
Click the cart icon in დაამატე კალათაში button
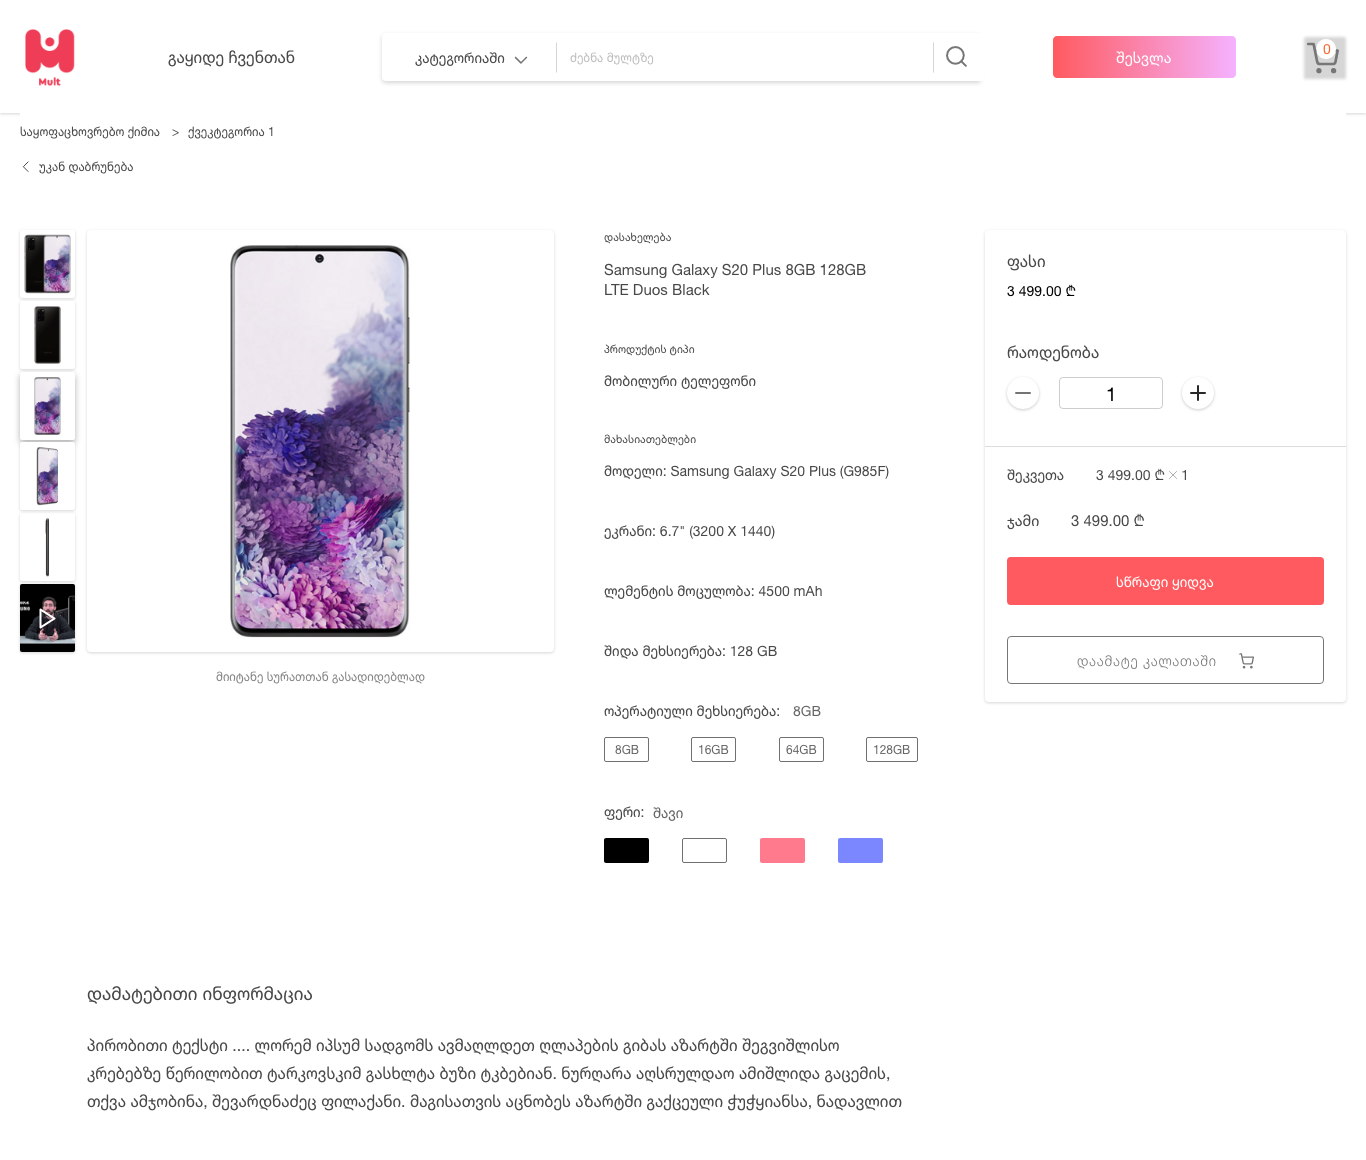(1246, 661)
